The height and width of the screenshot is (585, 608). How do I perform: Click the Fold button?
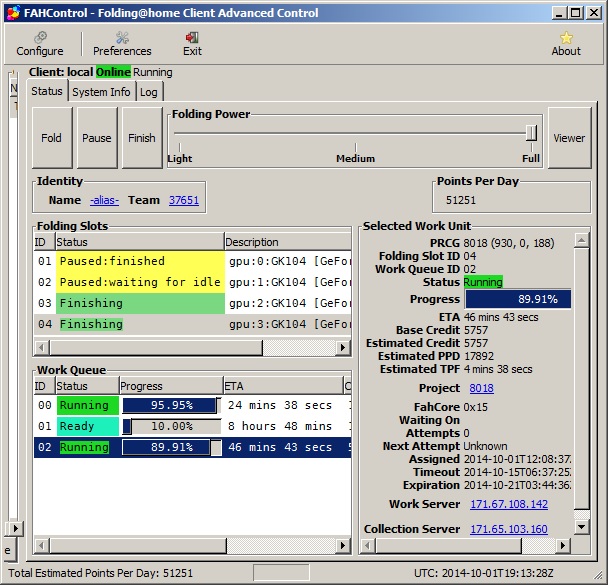52,138
